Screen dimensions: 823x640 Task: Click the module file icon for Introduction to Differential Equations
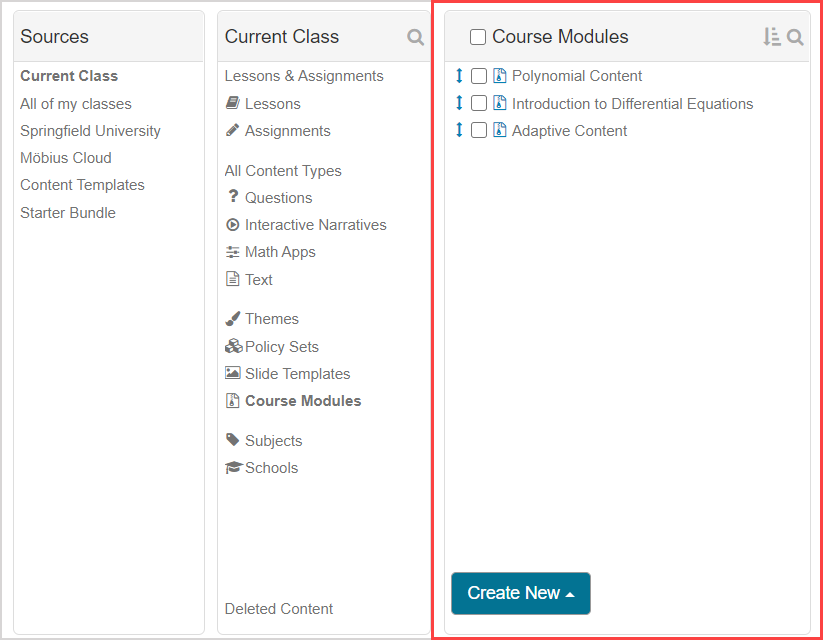point(500,104)
